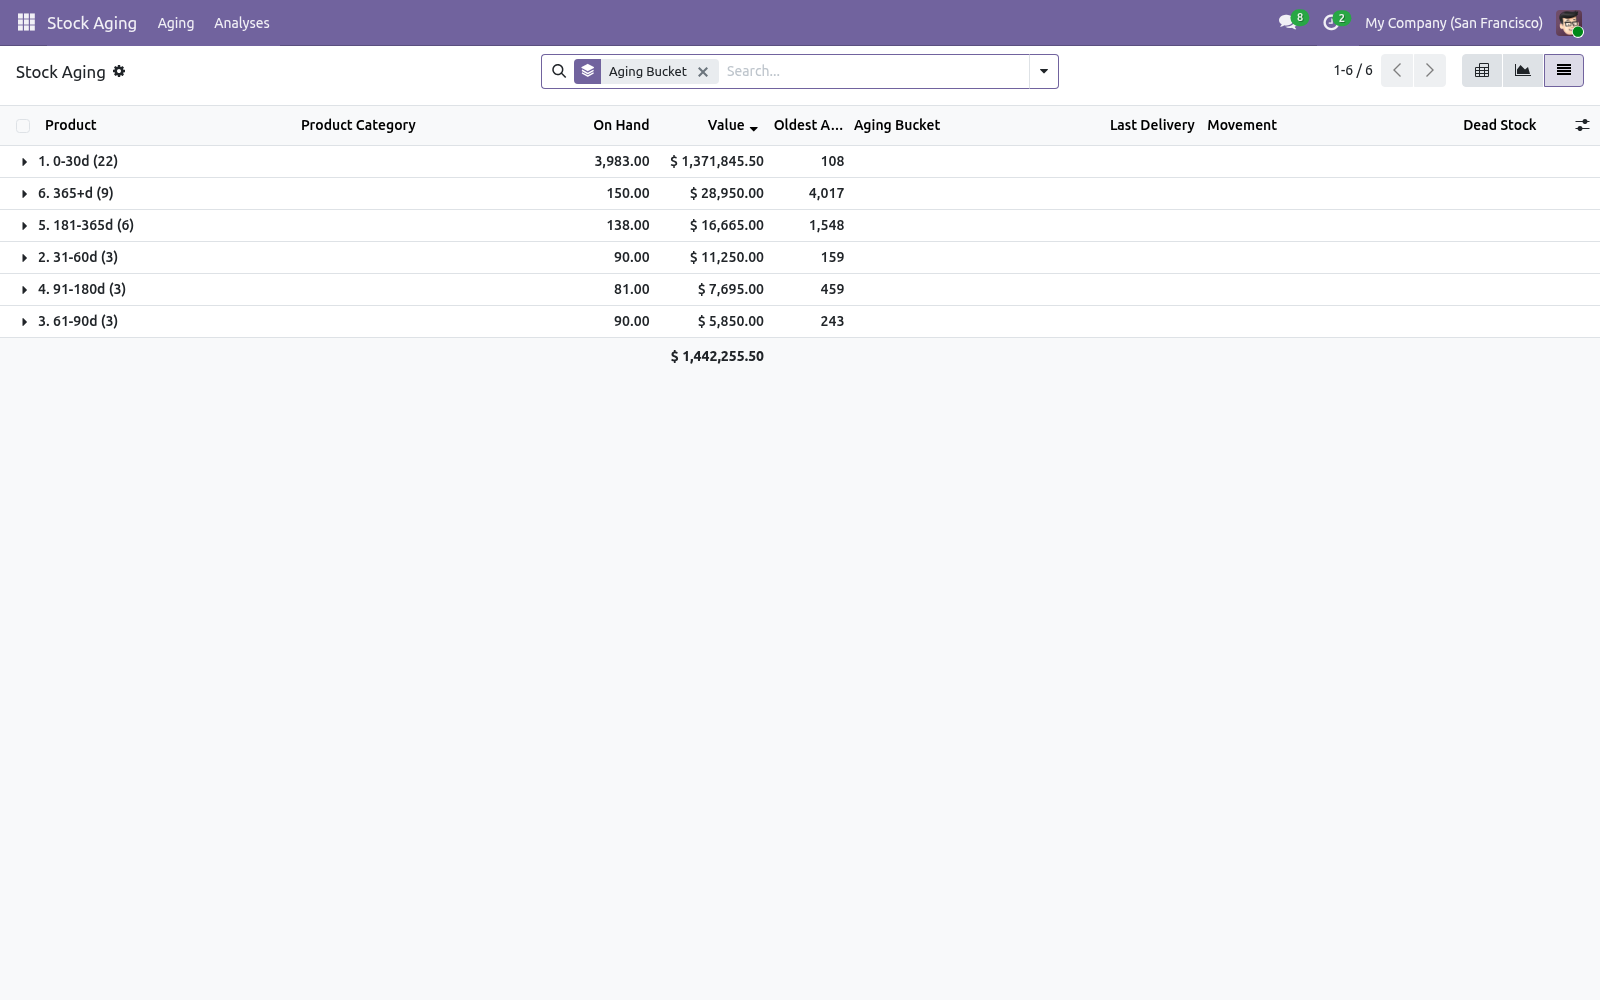Go to previous page of records
The height and width of the screenshot is (1000, 1600).
1397,71
